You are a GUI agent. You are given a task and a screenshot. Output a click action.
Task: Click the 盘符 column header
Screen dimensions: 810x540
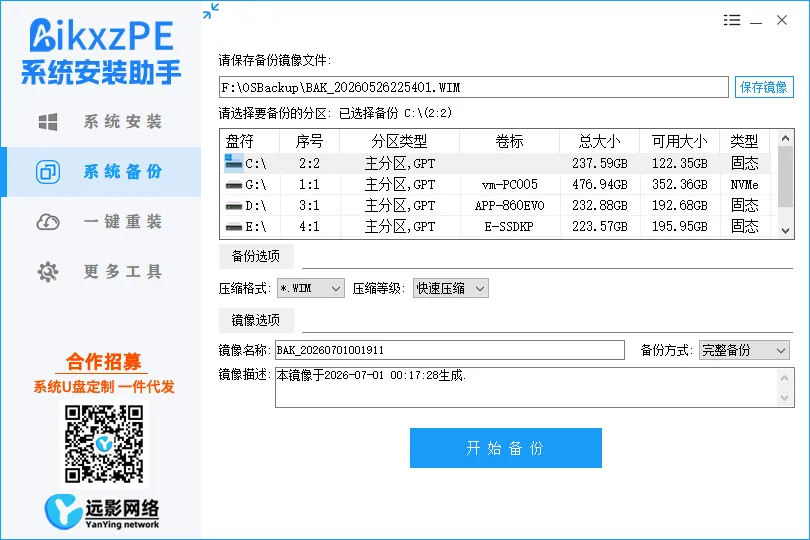point(250,141)
